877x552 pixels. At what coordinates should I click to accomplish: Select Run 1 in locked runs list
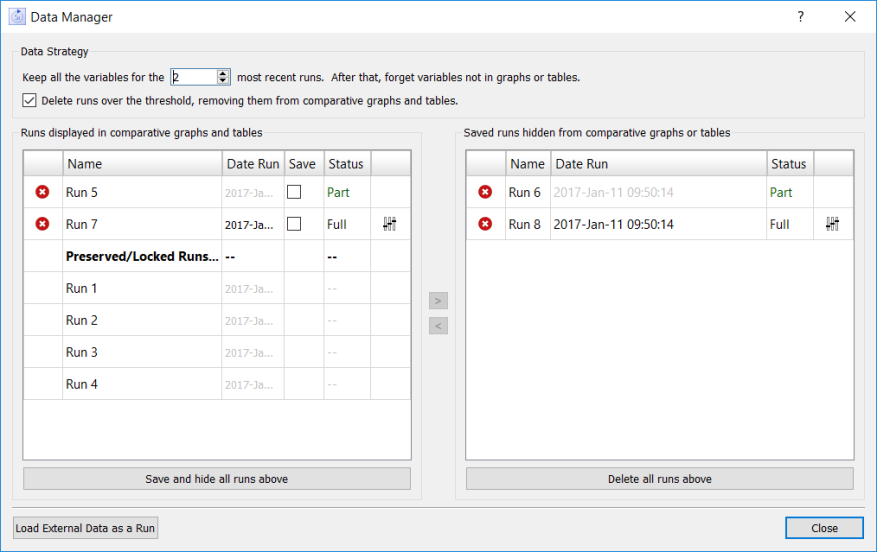[82, 288]
